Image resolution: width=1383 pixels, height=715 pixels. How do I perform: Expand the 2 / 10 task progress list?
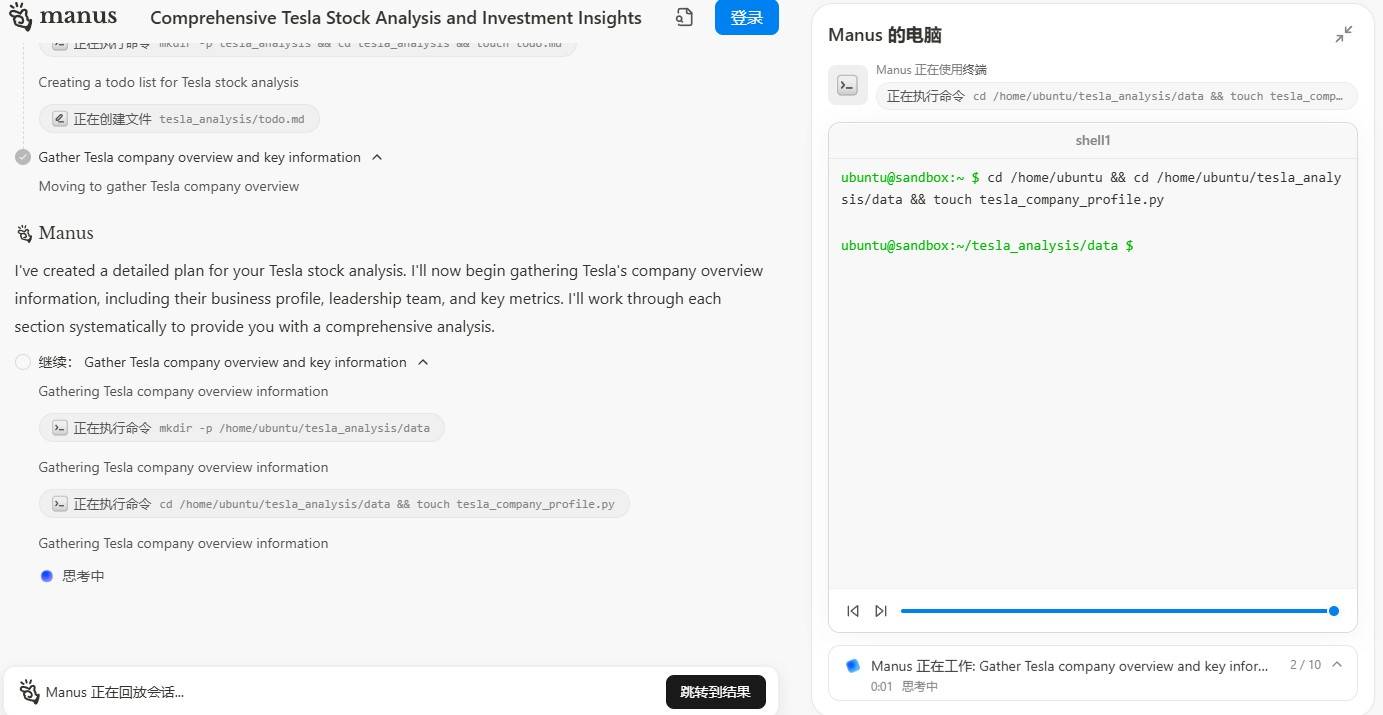point(1337,665)
